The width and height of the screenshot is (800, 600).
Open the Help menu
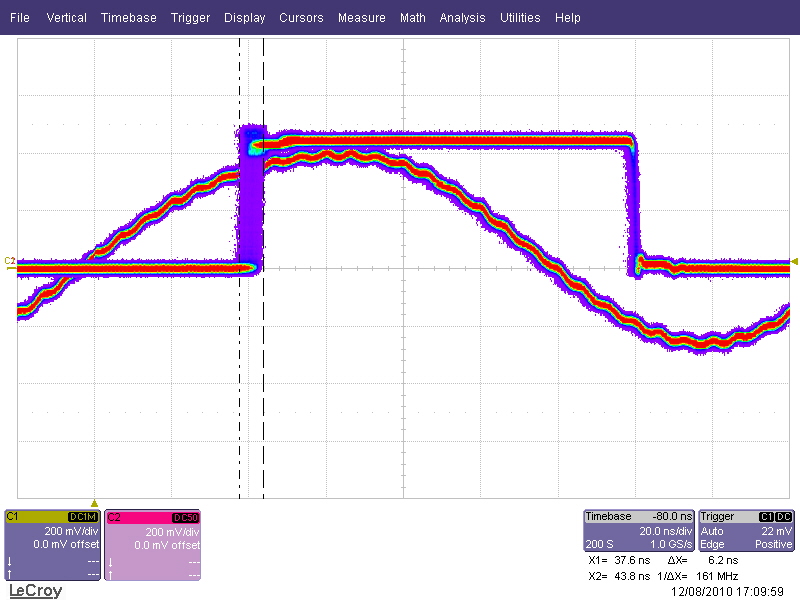tap(568, 18)
